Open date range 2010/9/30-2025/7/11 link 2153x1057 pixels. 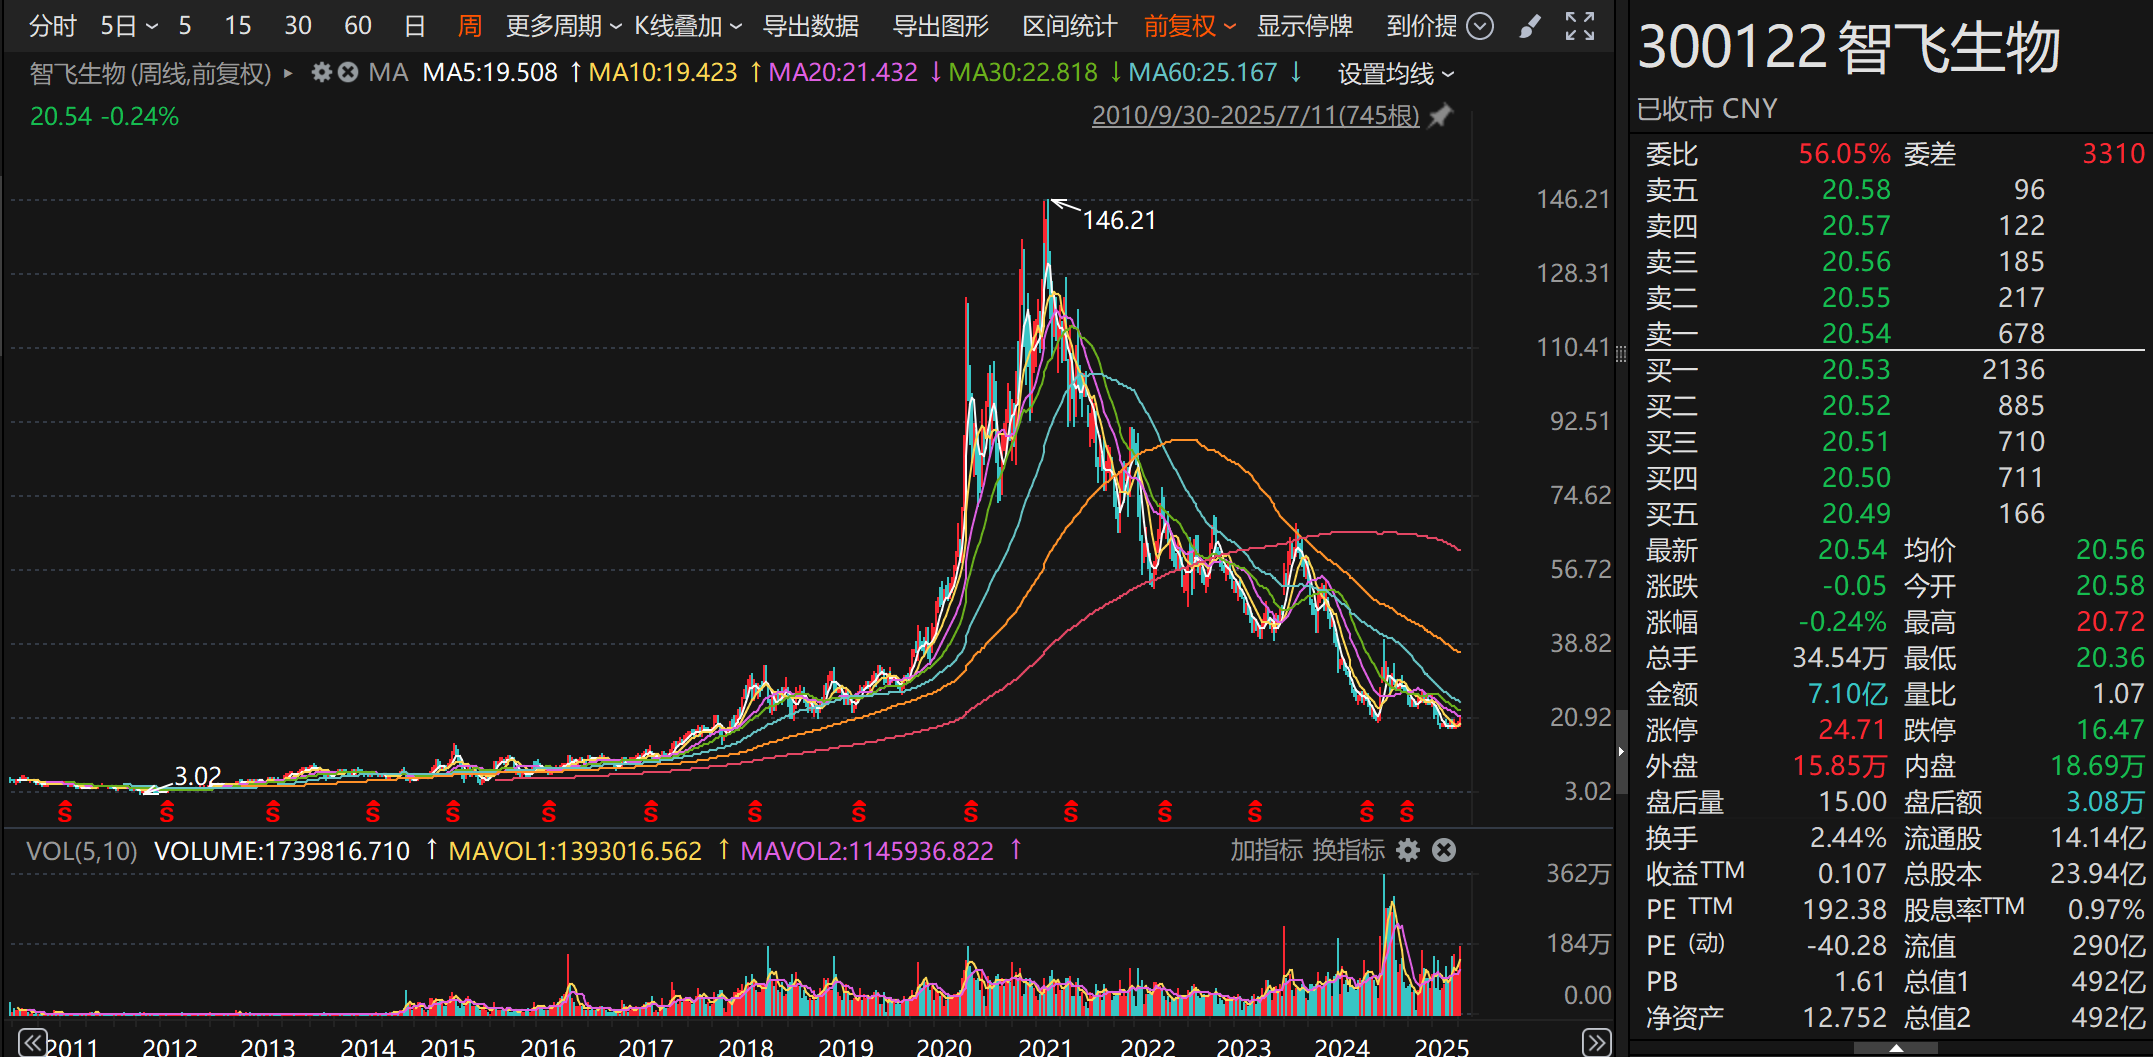coord(1256,116)
